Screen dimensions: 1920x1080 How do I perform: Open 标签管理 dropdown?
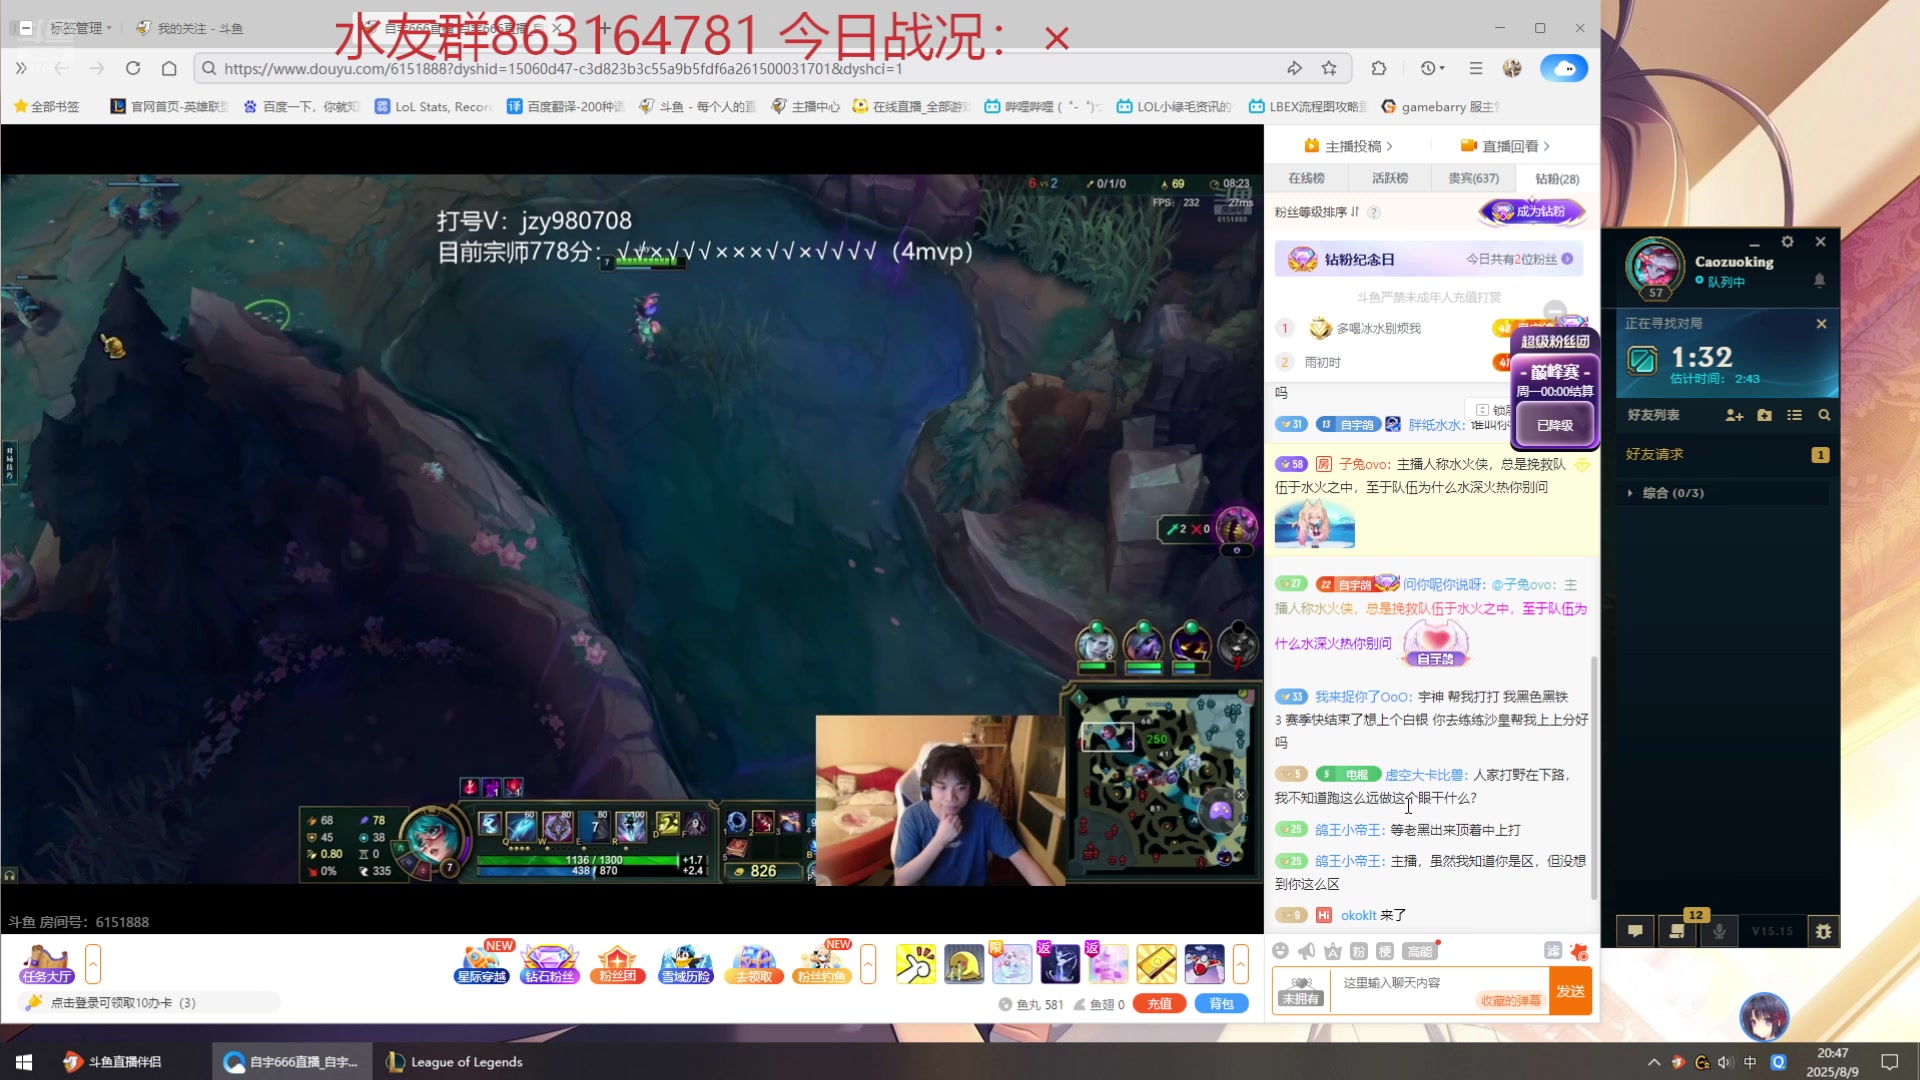[x=81, y=28]
